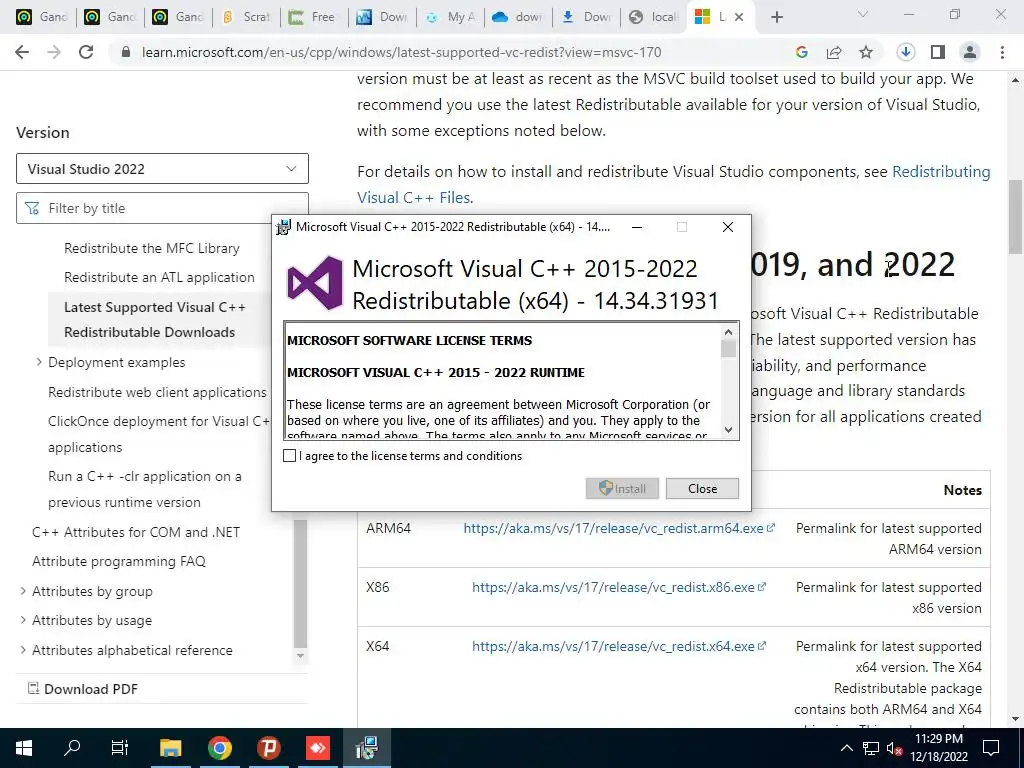The image size is (1024, 768).
Task: Click the share page icon in the address bar
Action: (x=834, y=52)
